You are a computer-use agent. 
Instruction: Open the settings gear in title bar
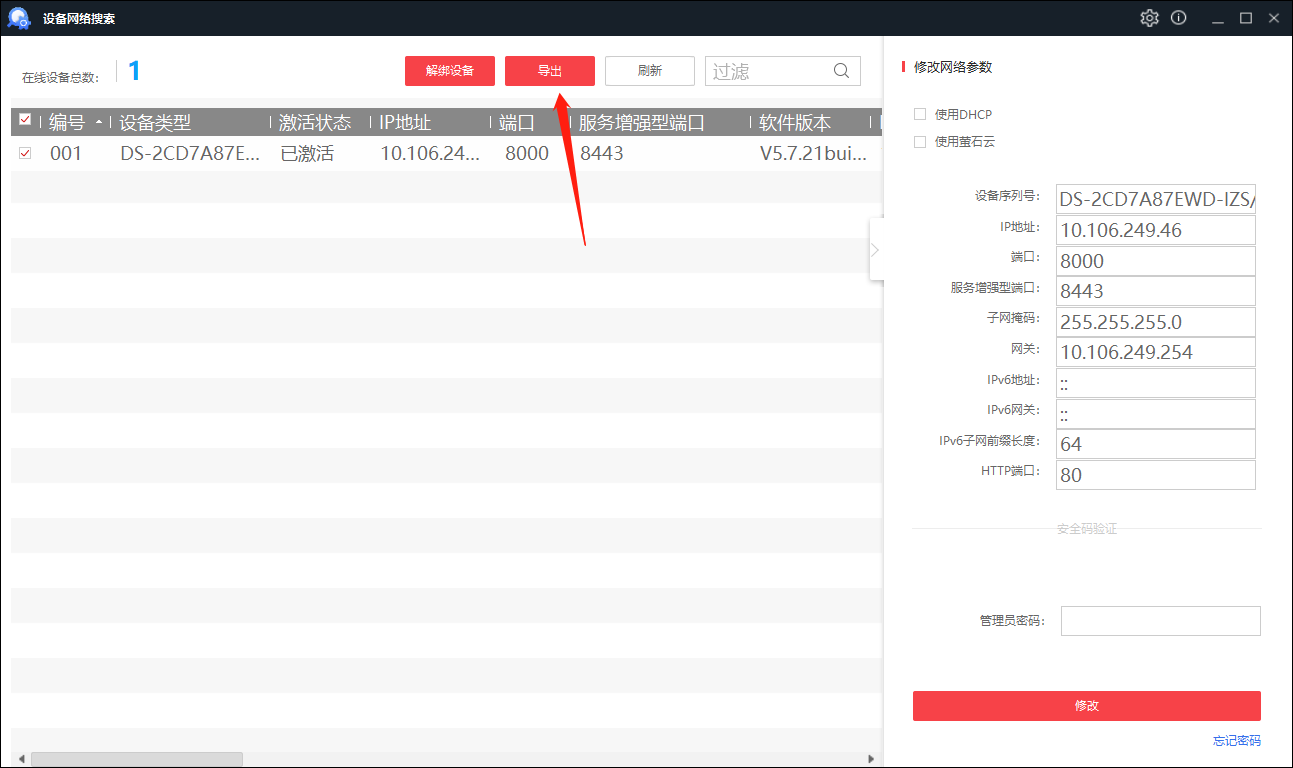pos(1149,18)
